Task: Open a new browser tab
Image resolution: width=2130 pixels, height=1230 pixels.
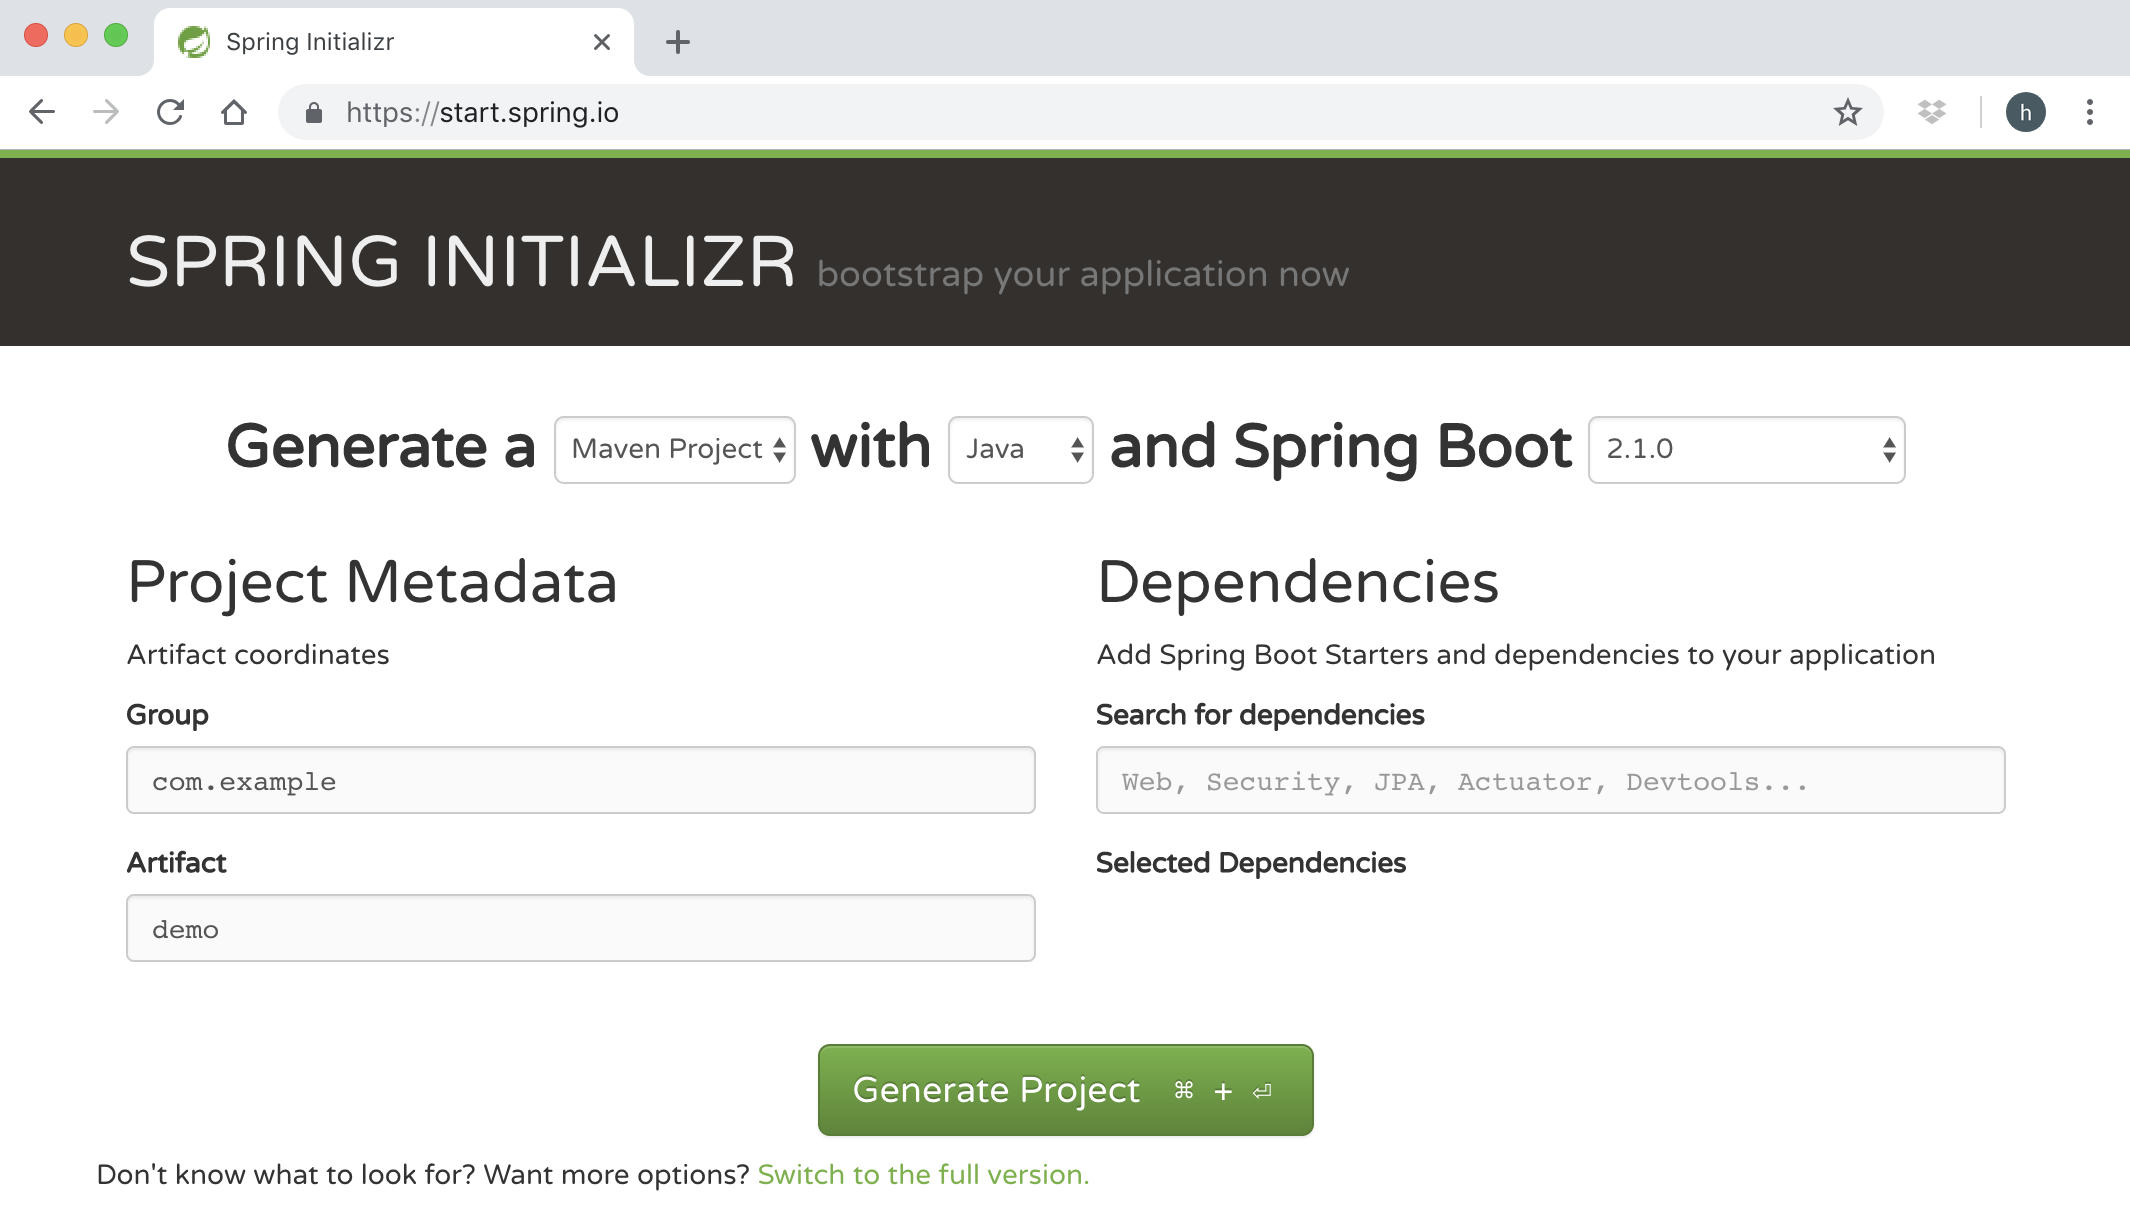Action: (x=678, y=42)
